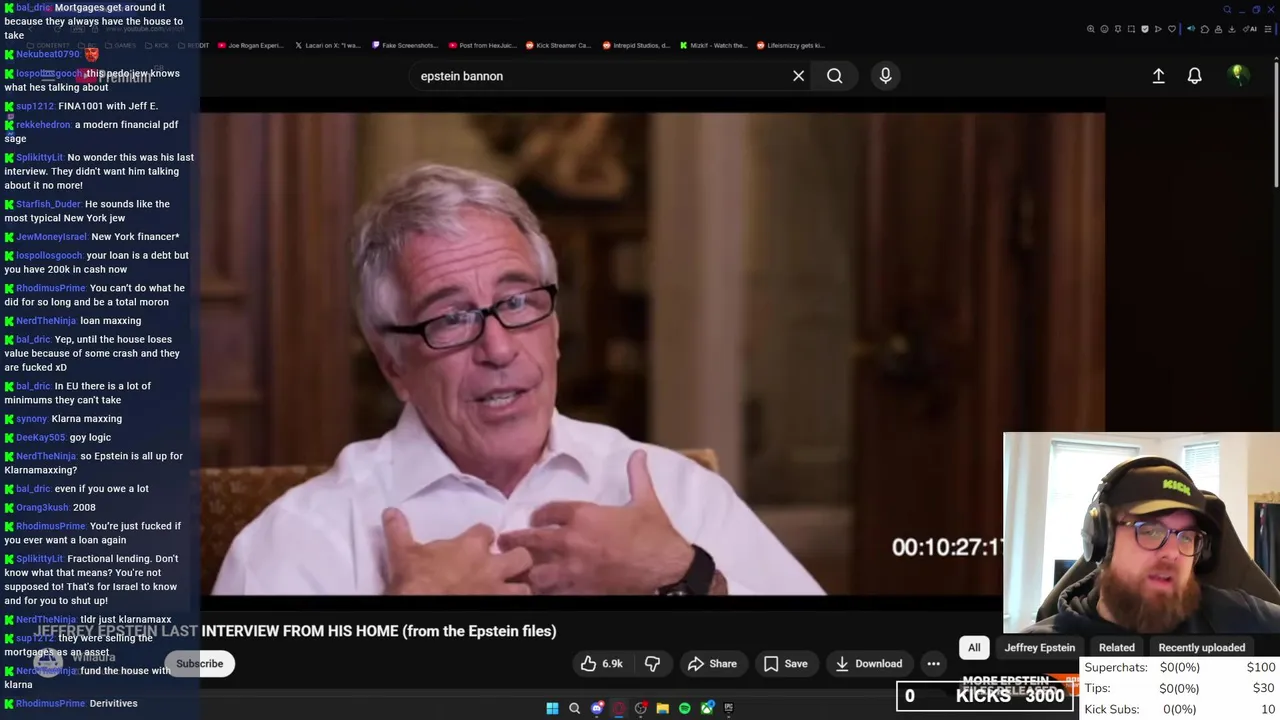This screenshot has height=720, width=1280.
Task: Open the 'Post from HexJuic...' bookmark
Action: coord(483,45)
